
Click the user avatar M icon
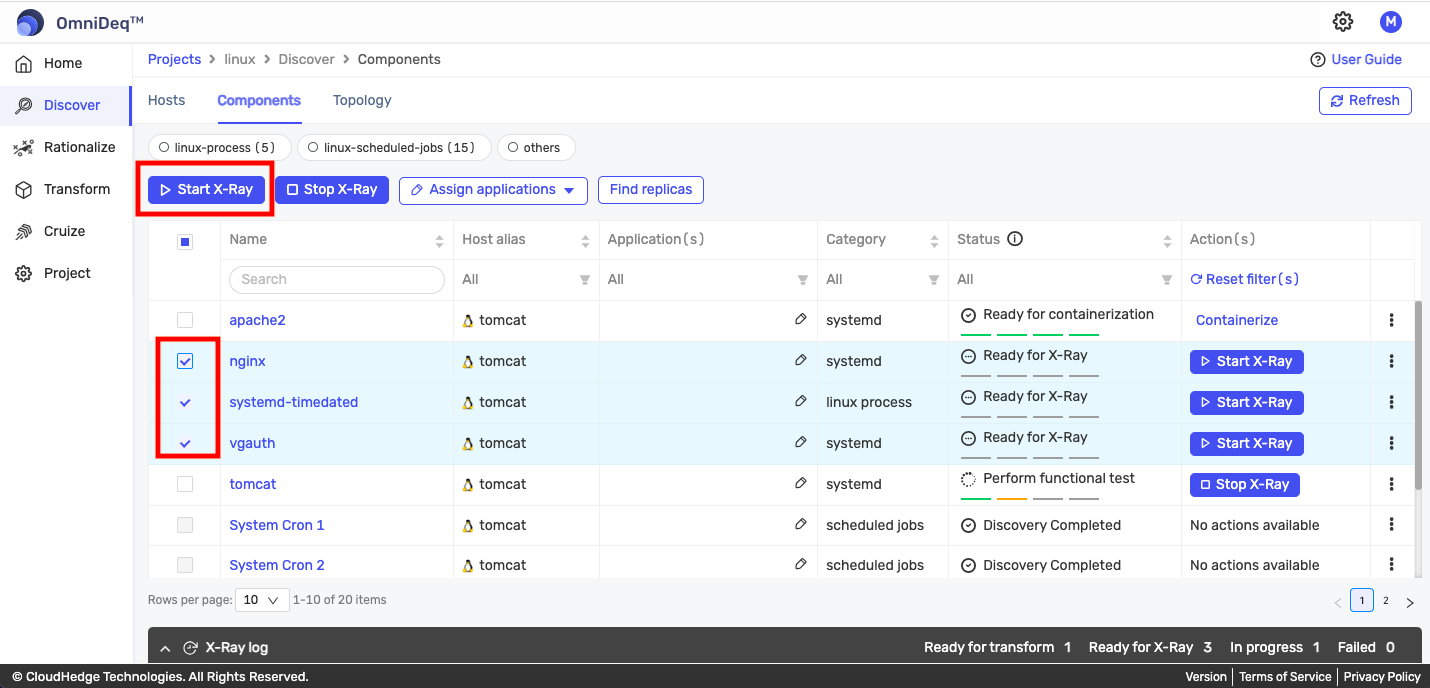1390,22
